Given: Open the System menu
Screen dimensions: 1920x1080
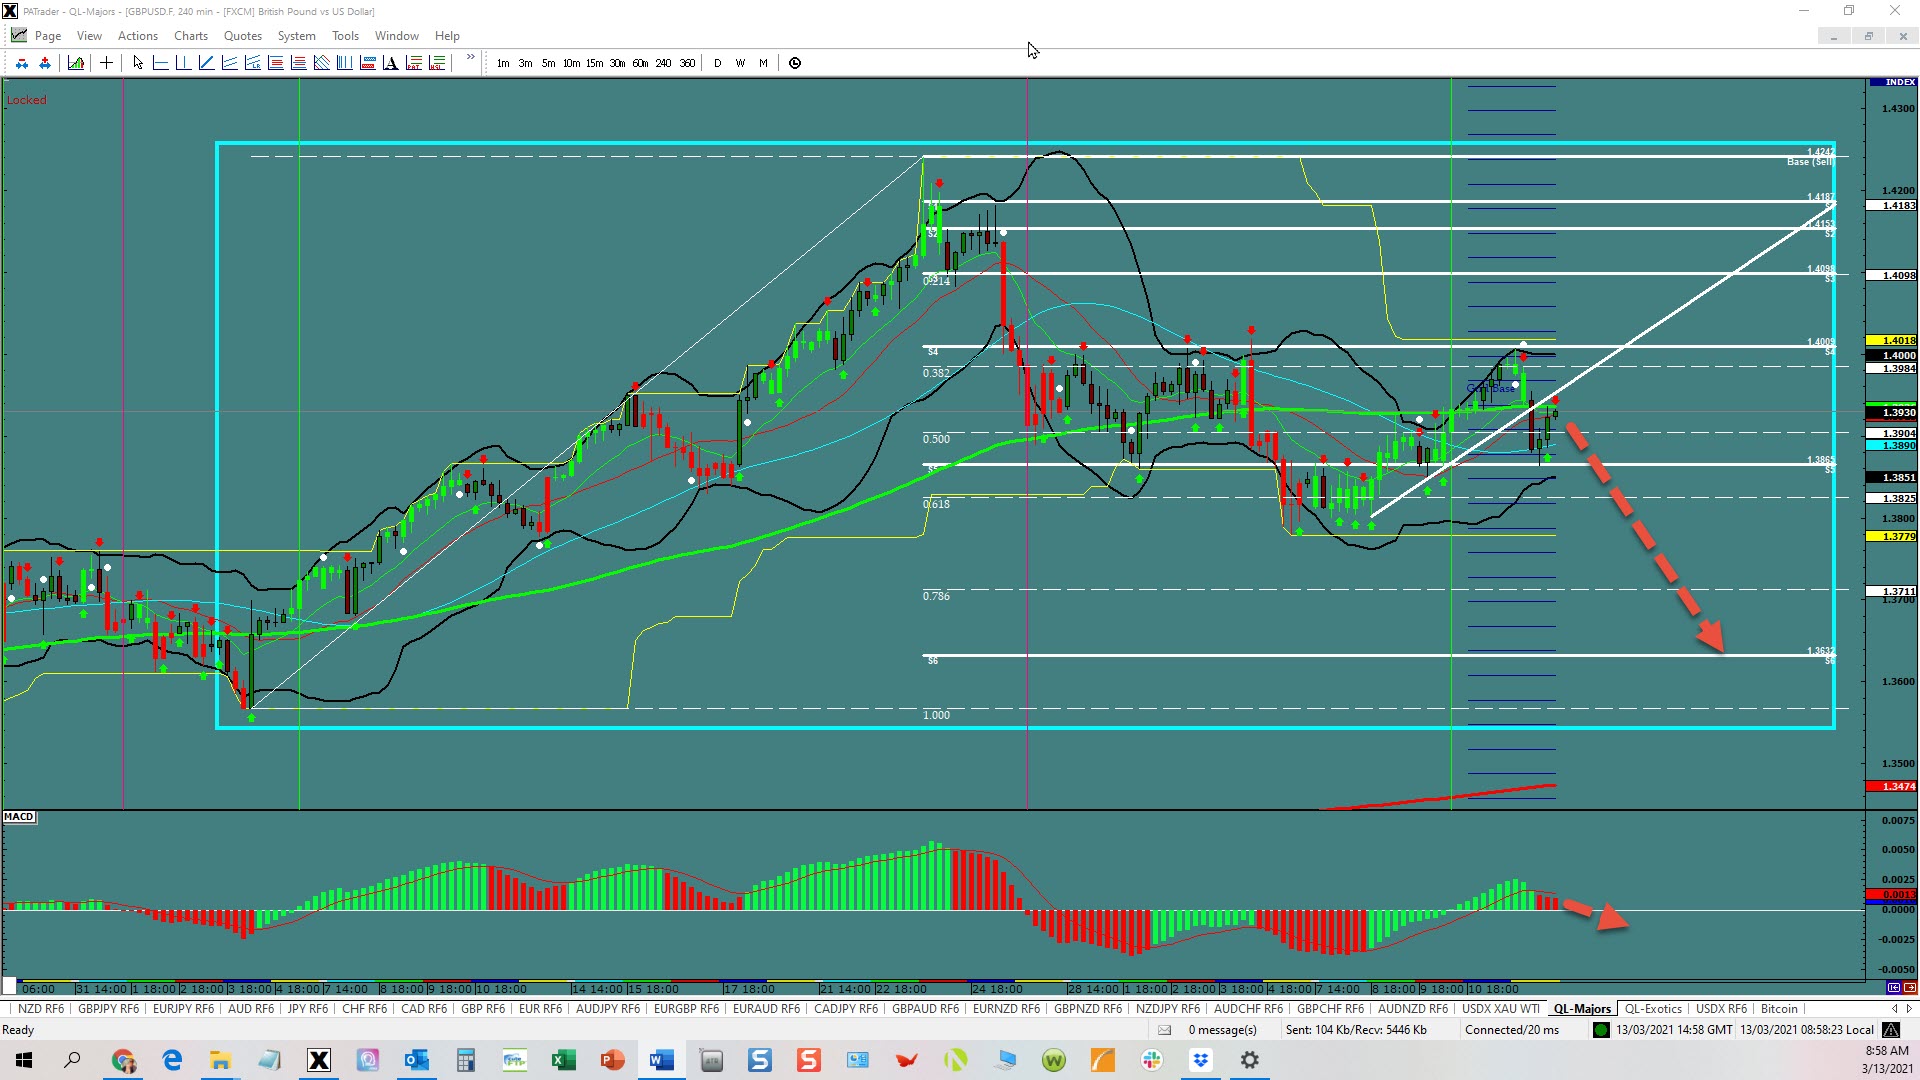Looking at the screenshot, I should pos(296,36).
